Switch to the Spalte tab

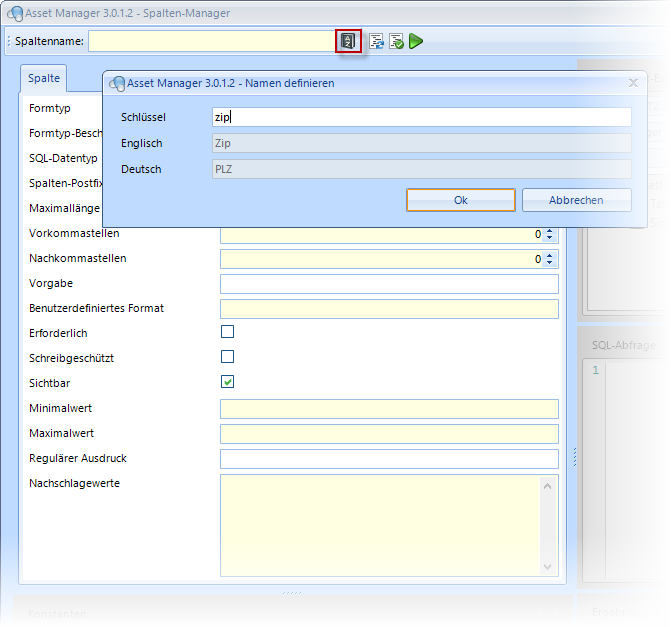[44, 78]
